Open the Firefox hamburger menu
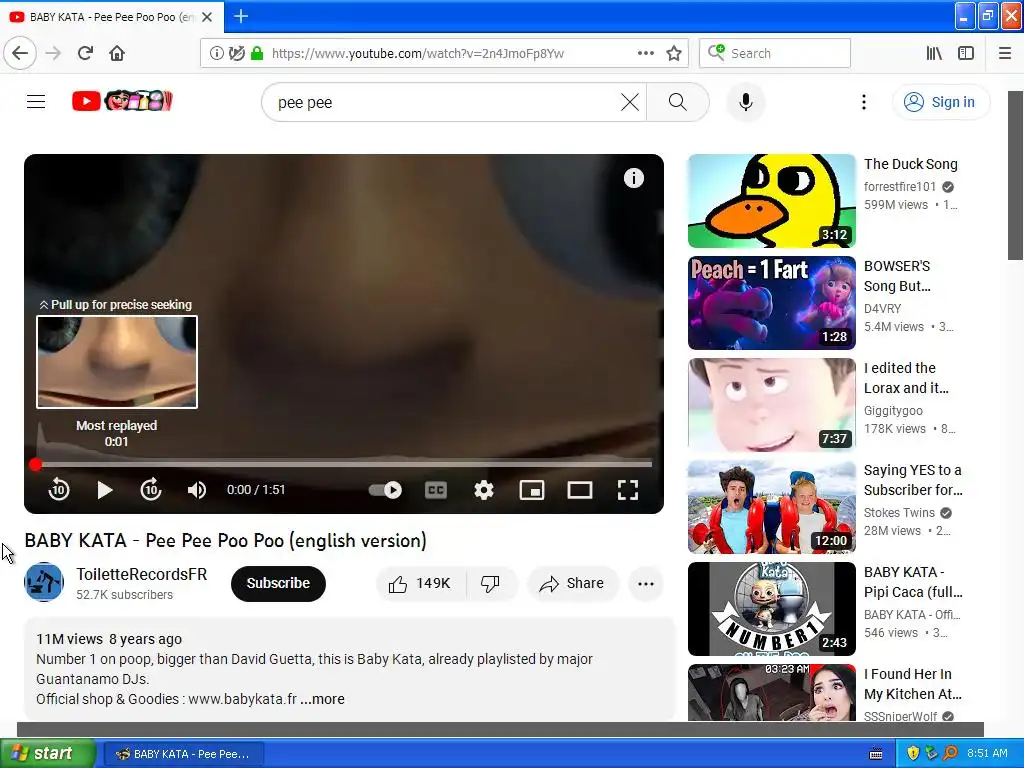Viewport: 1024px width, 768px height. 1005,53
